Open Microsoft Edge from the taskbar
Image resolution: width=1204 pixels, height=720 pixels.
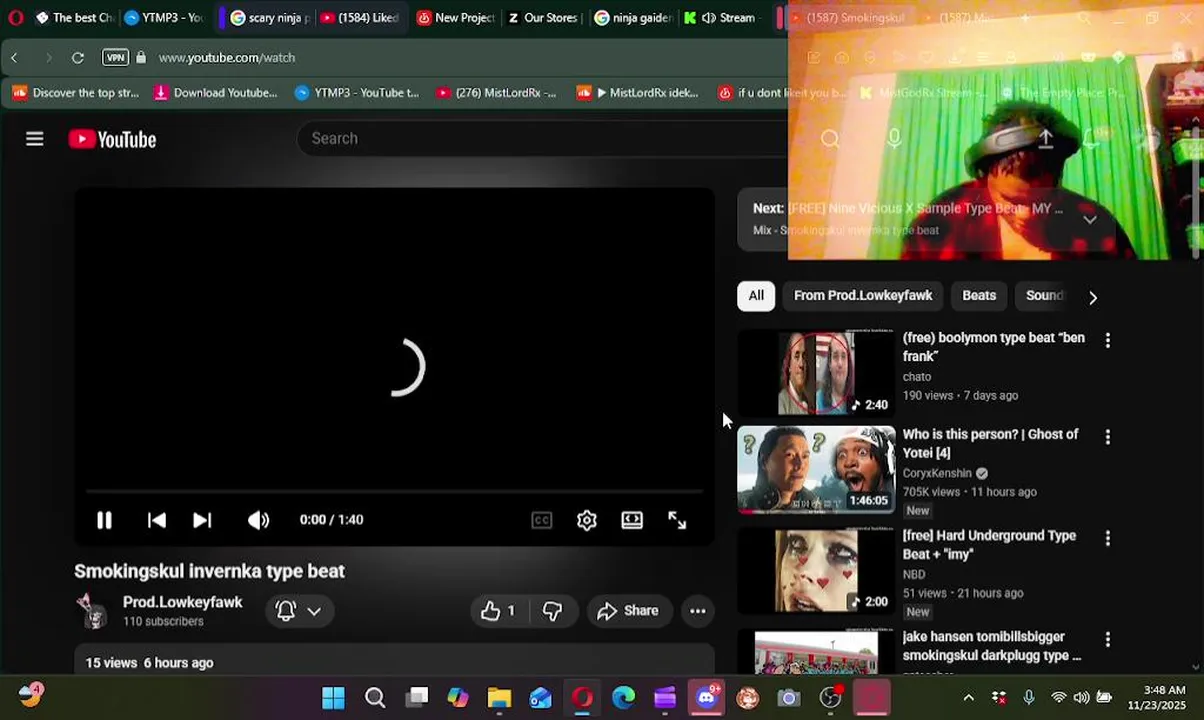(623, 698)
